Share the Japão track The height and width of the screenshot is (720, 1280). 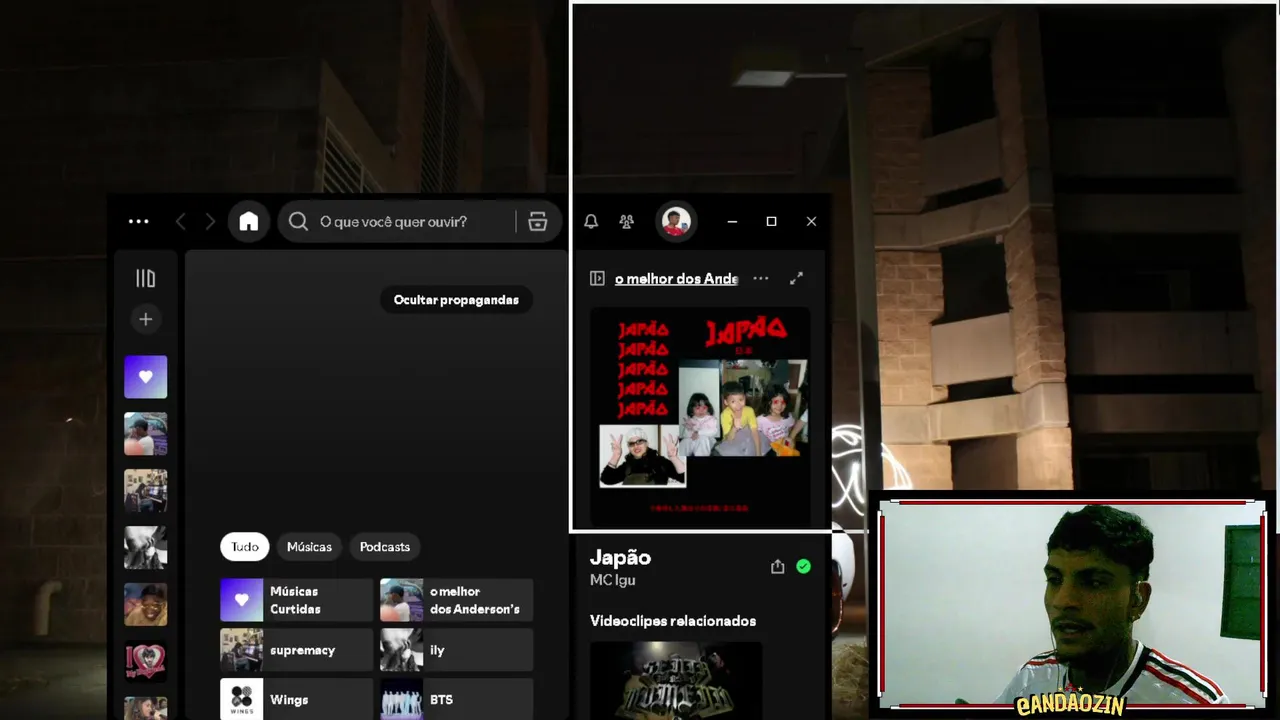777,567
